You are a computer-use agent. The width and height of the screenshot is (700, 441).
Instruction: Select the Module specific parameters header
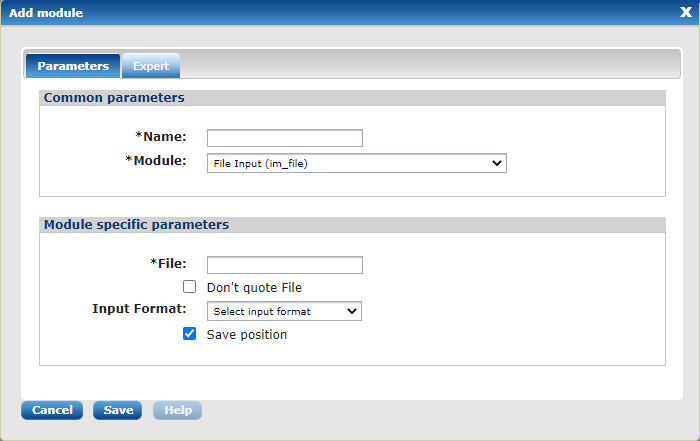click(136, 225)
